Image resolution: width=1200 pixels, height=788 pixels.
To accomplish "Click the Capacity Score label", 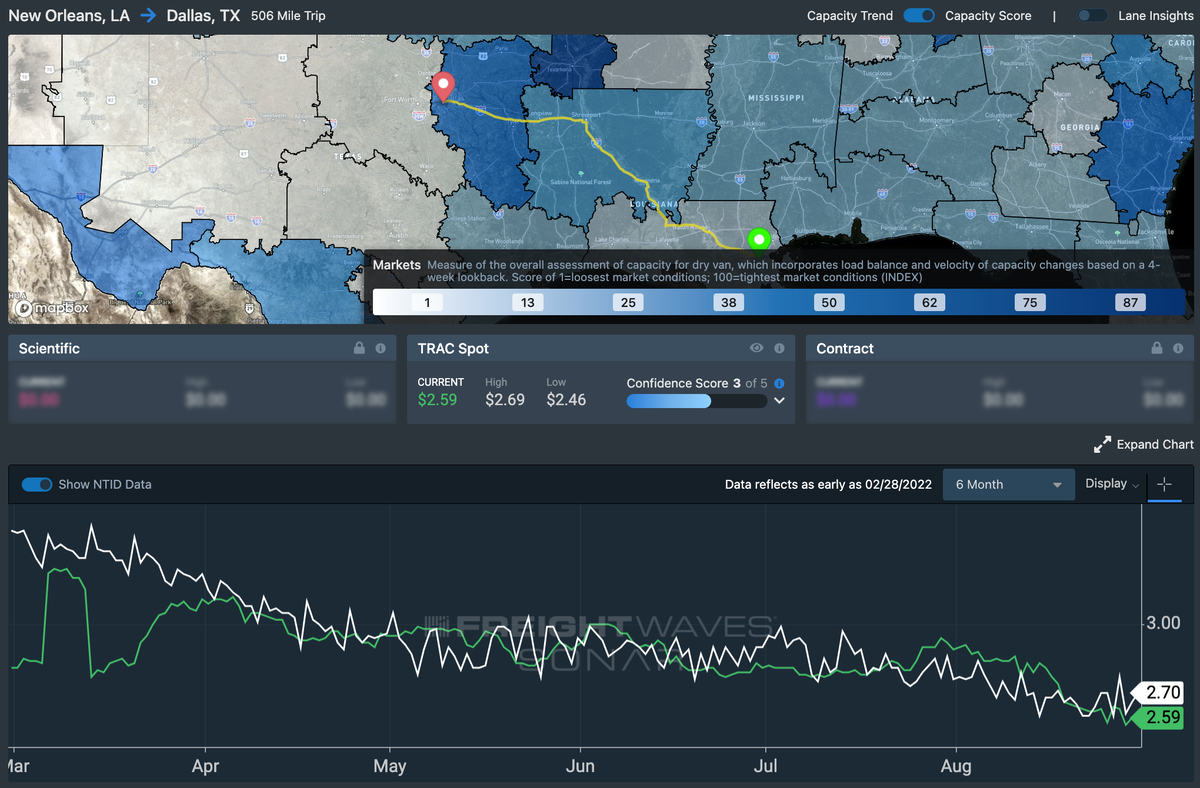I will coord(988,16).
